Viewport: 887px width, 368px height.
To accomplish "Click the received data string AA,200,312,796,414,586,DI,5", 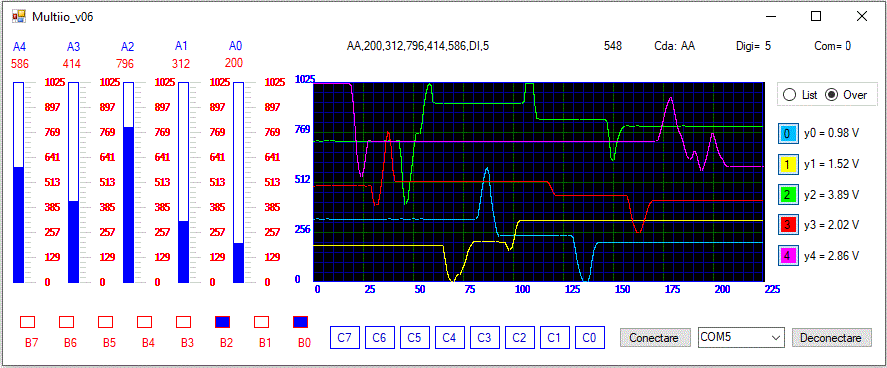I will point(417,46).
